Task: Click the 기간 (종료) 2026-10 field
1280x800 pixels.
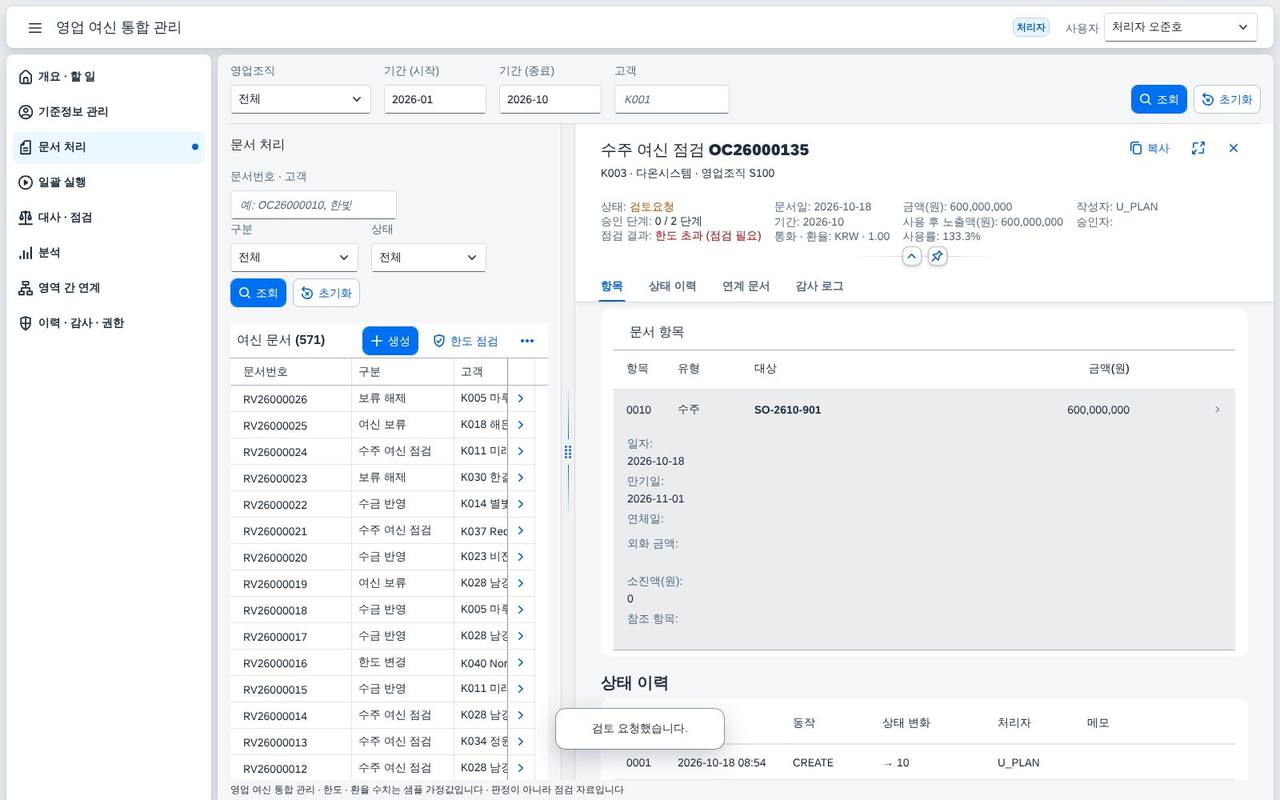Action: [x=550, y=99]
